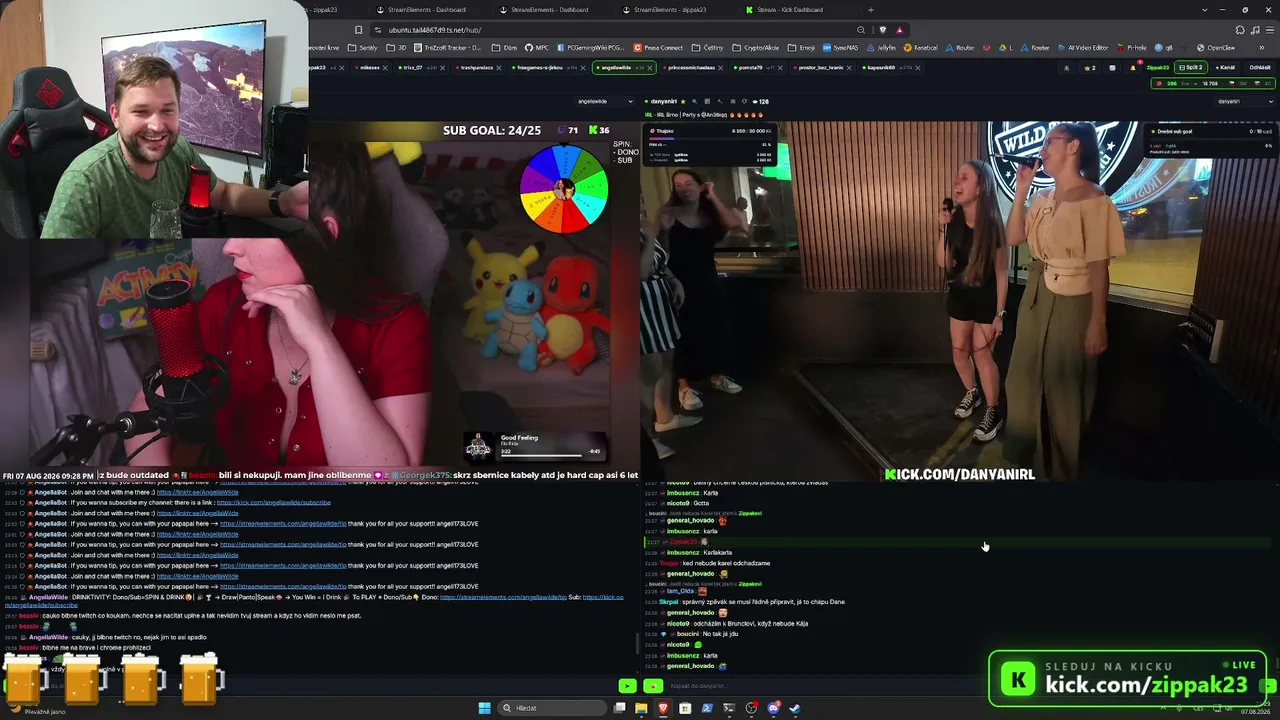Open Brave browser taskbar icon
Viewport: 1280px width, 720px height.
[x=663, y=708]
